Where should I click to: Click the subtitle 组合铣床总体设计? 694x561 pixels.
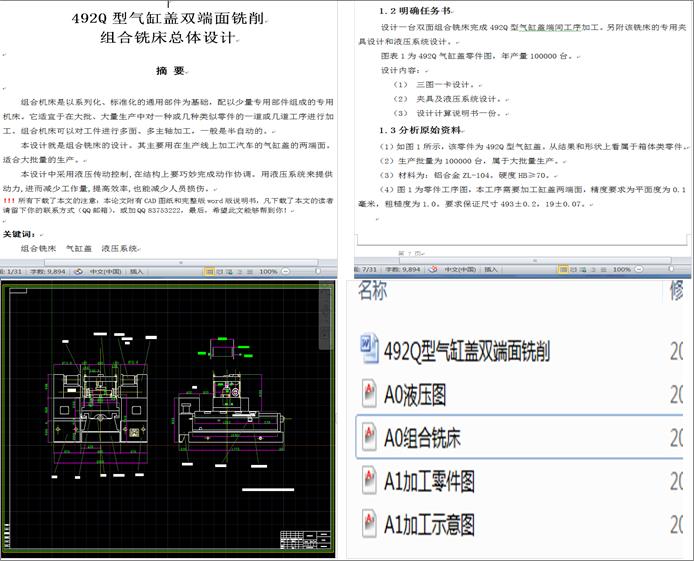point(167,37)
